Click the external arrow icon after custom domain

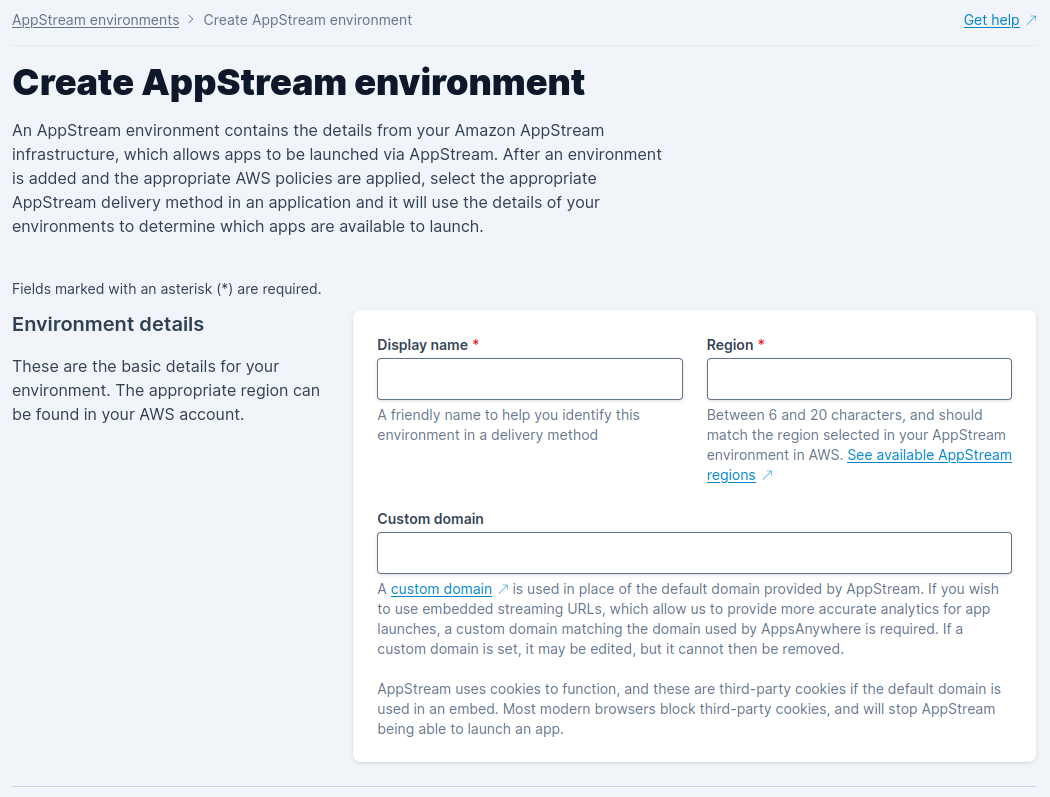[503, 589]
